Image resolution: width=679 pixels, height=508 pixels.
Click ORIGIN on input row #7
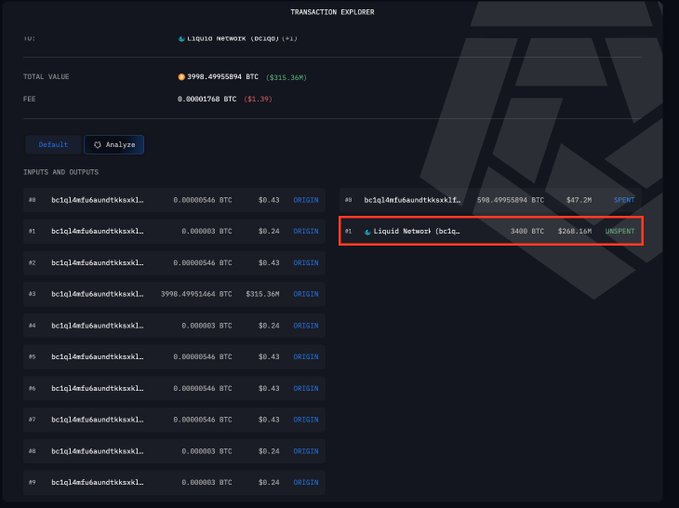[306, 420]
